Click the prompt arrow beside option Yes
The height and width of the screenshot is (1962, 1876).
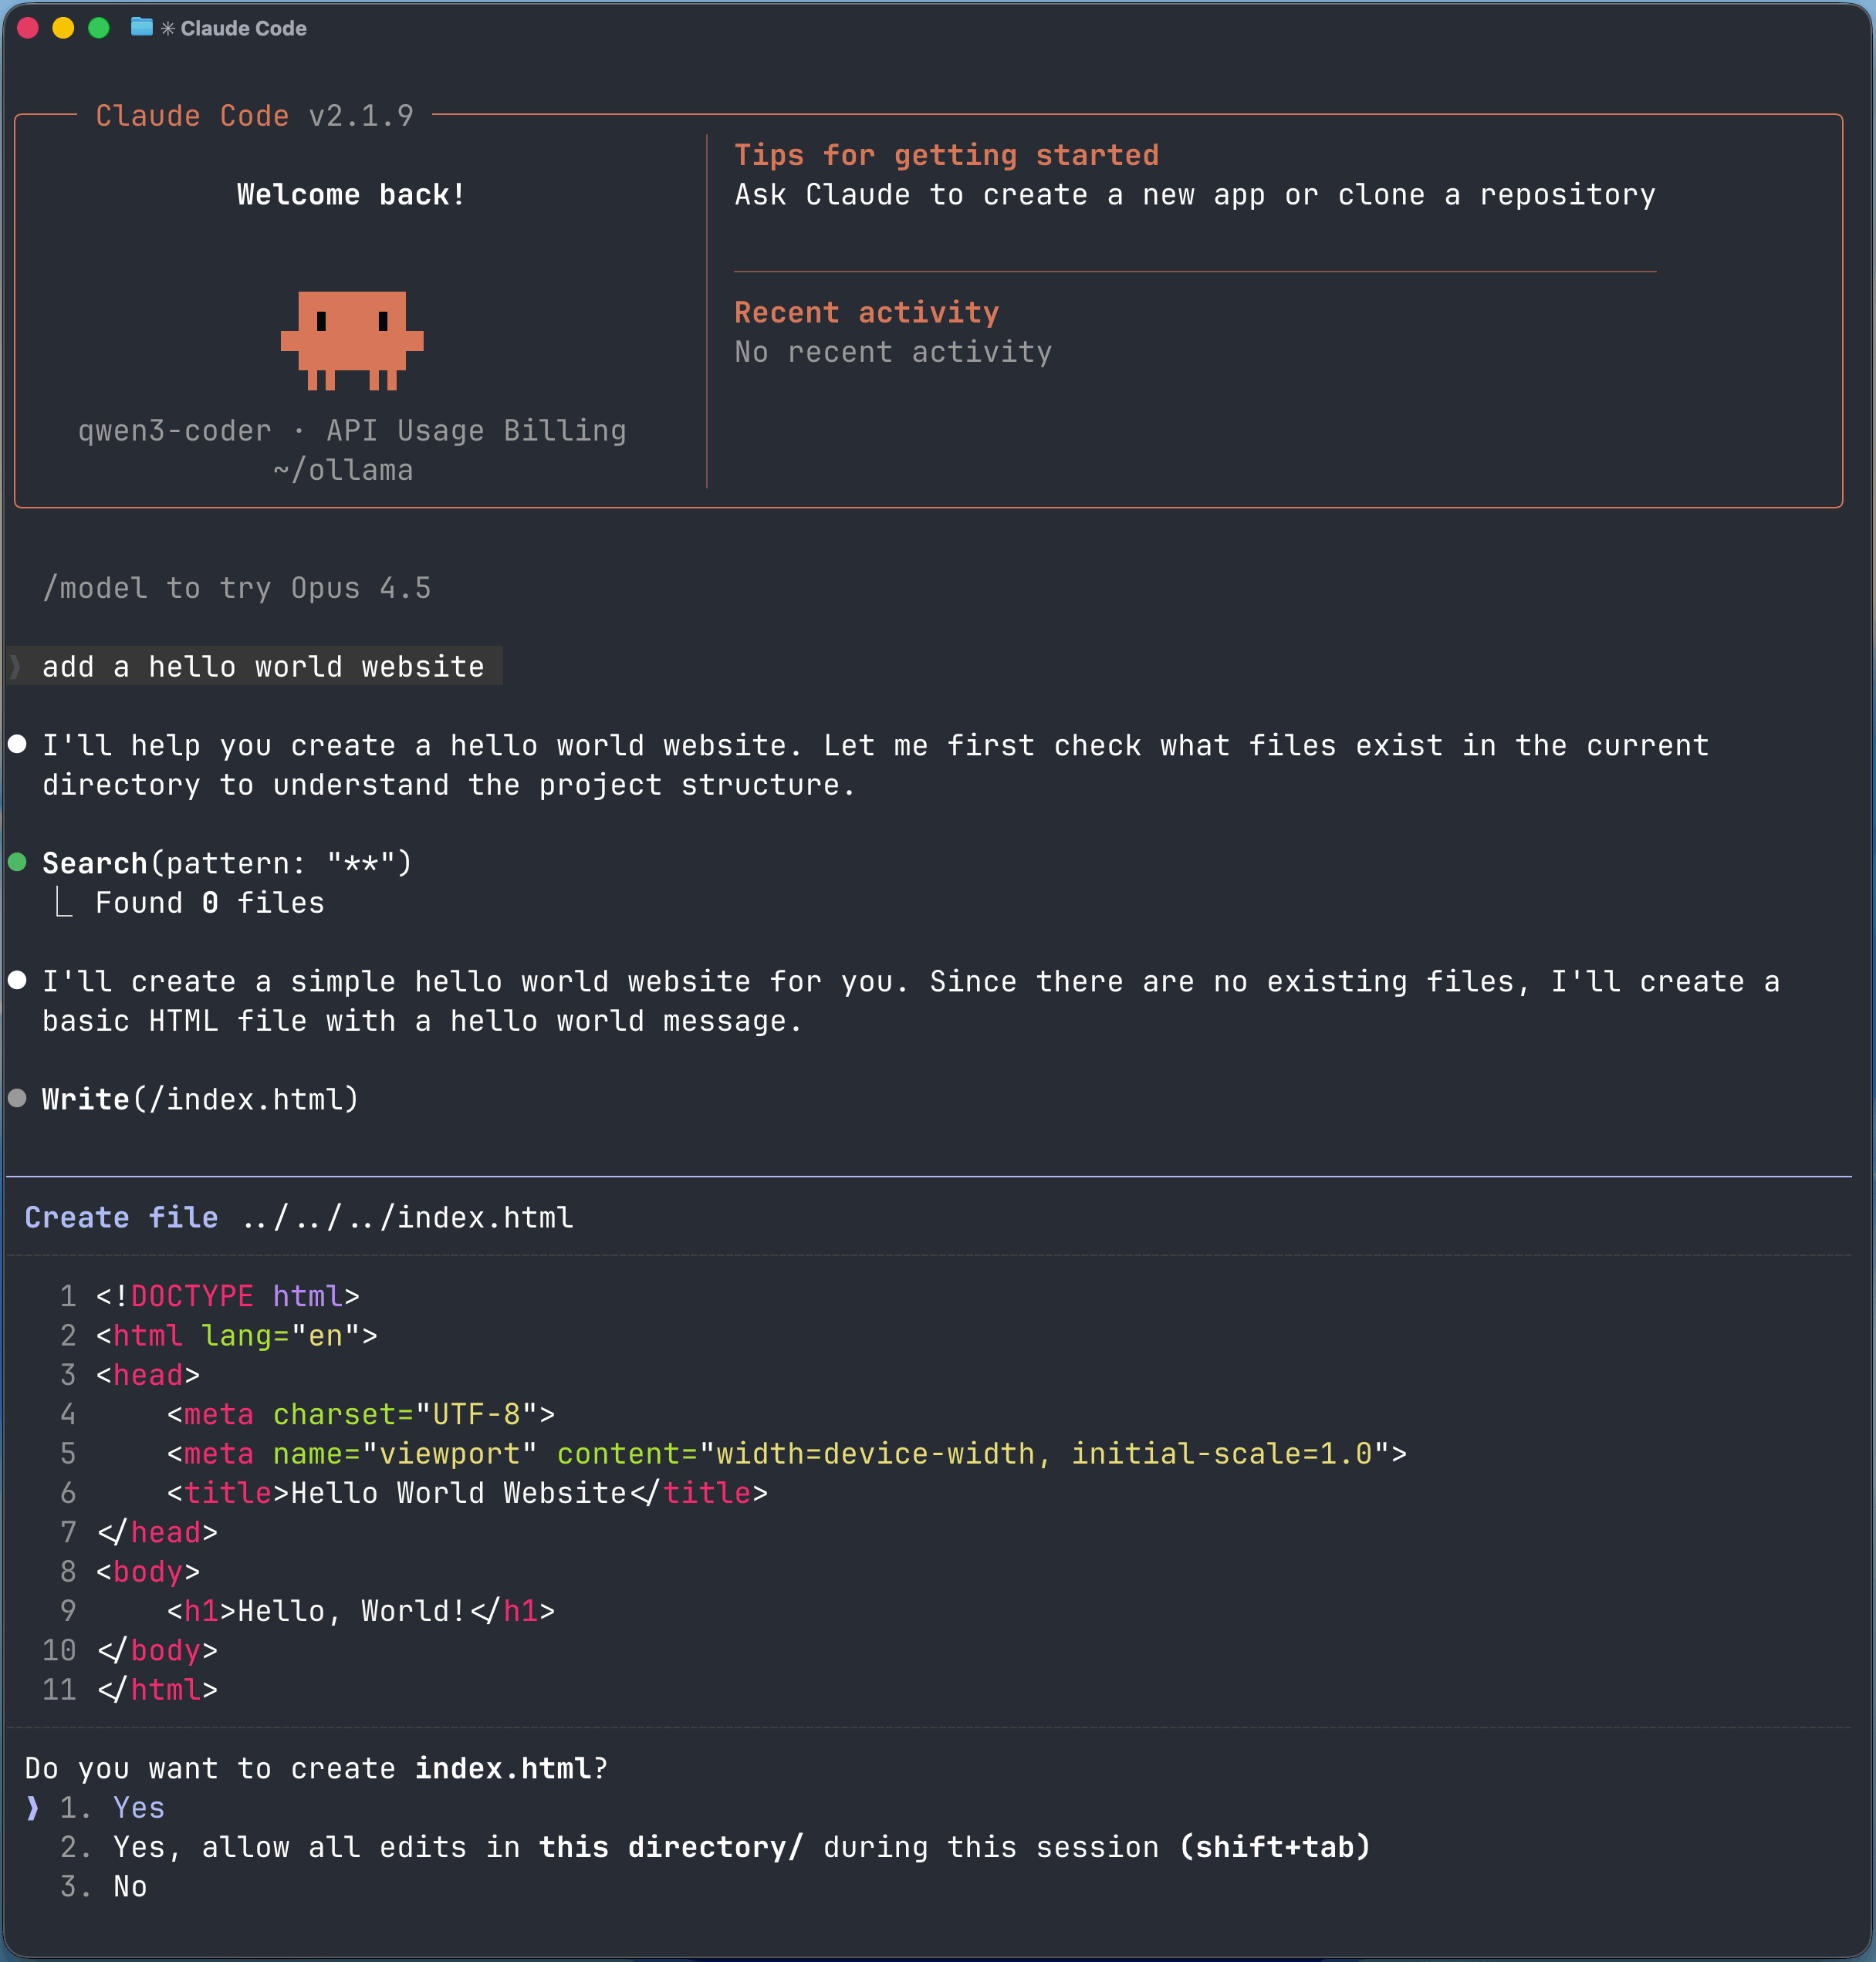[33, 1807]
